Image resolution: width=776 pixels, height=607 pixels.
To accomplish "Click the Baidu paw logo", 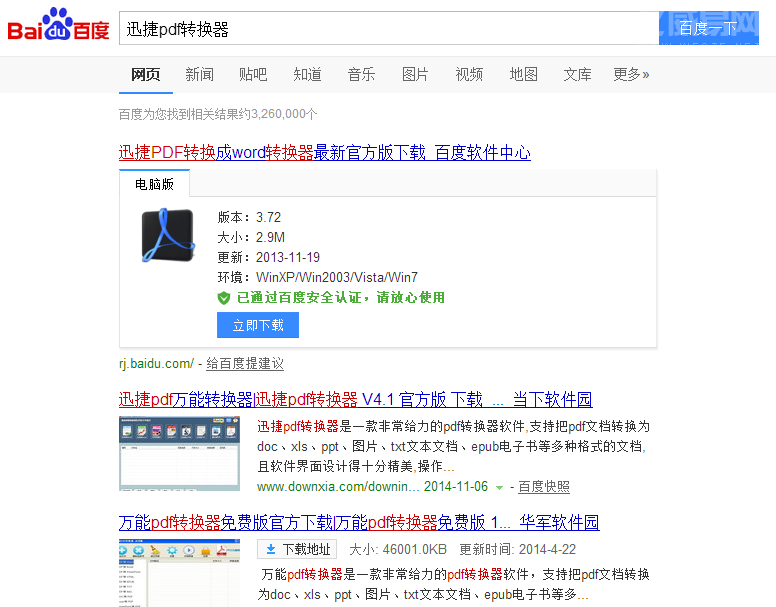I will [58, 24].
